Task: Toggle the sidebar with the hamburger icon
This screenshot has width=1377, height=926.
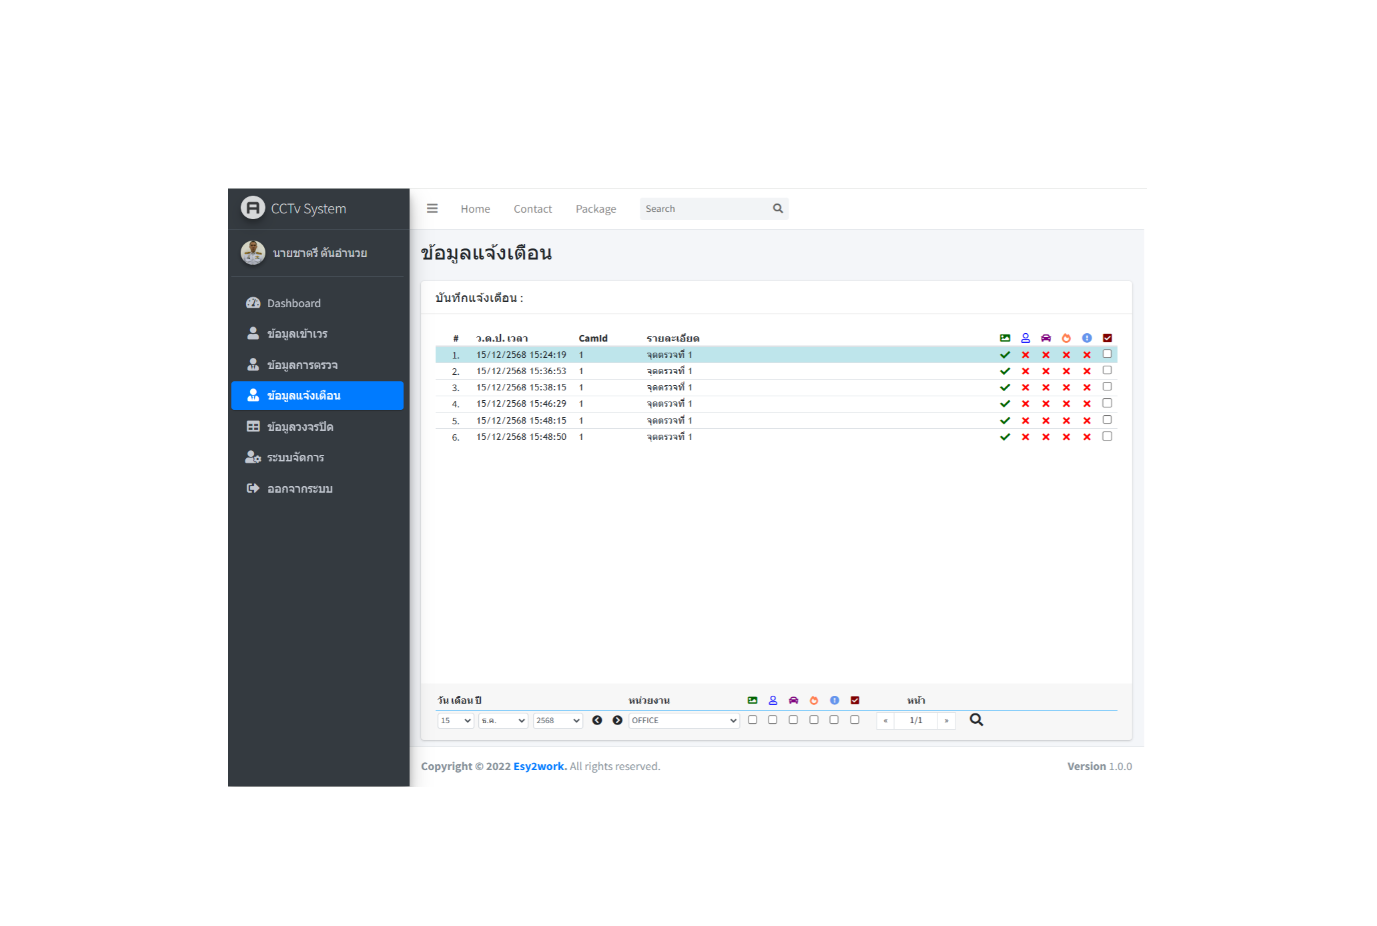Action: pyautogui.click(x=432, y=209)
